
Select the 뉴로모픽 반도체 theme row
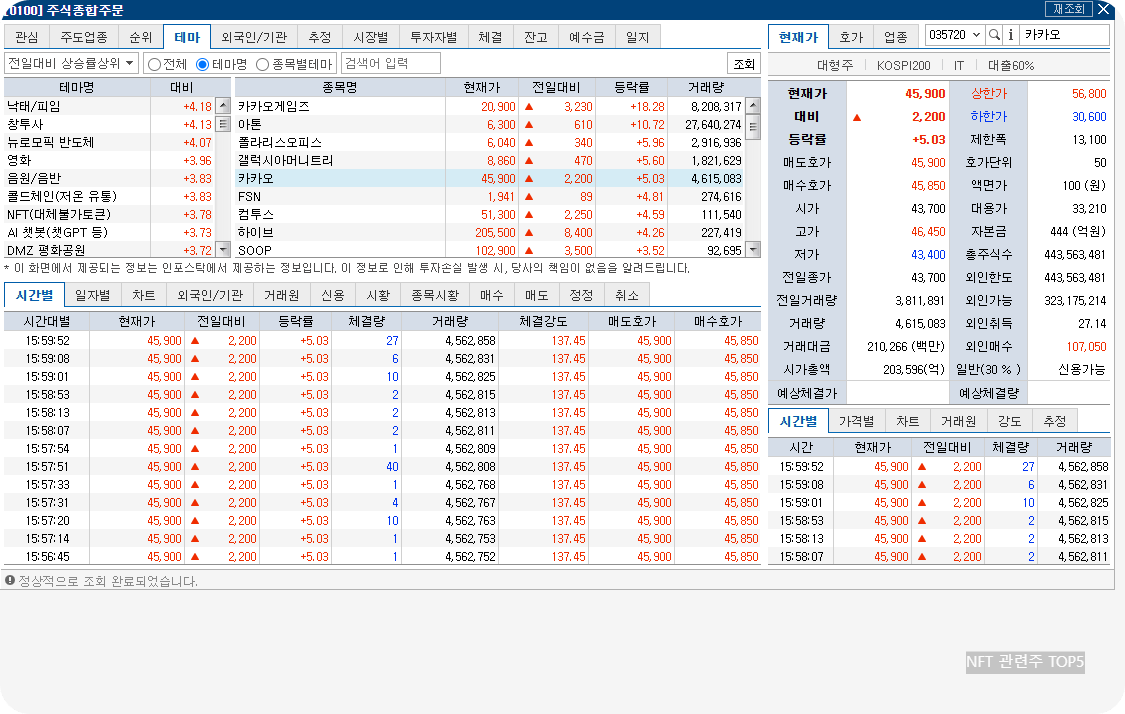110,142
